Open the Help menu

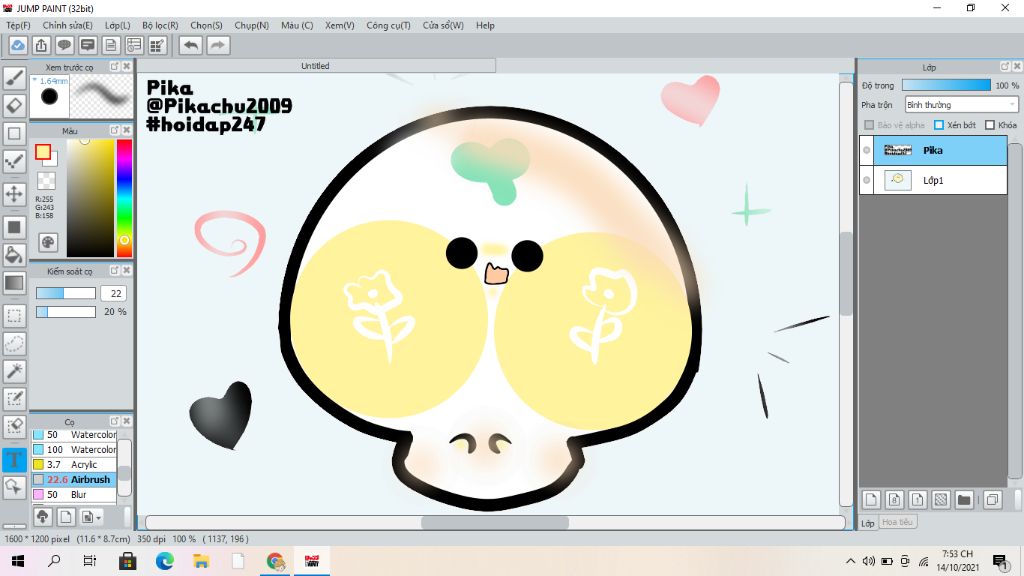click(x=485, y=25)
